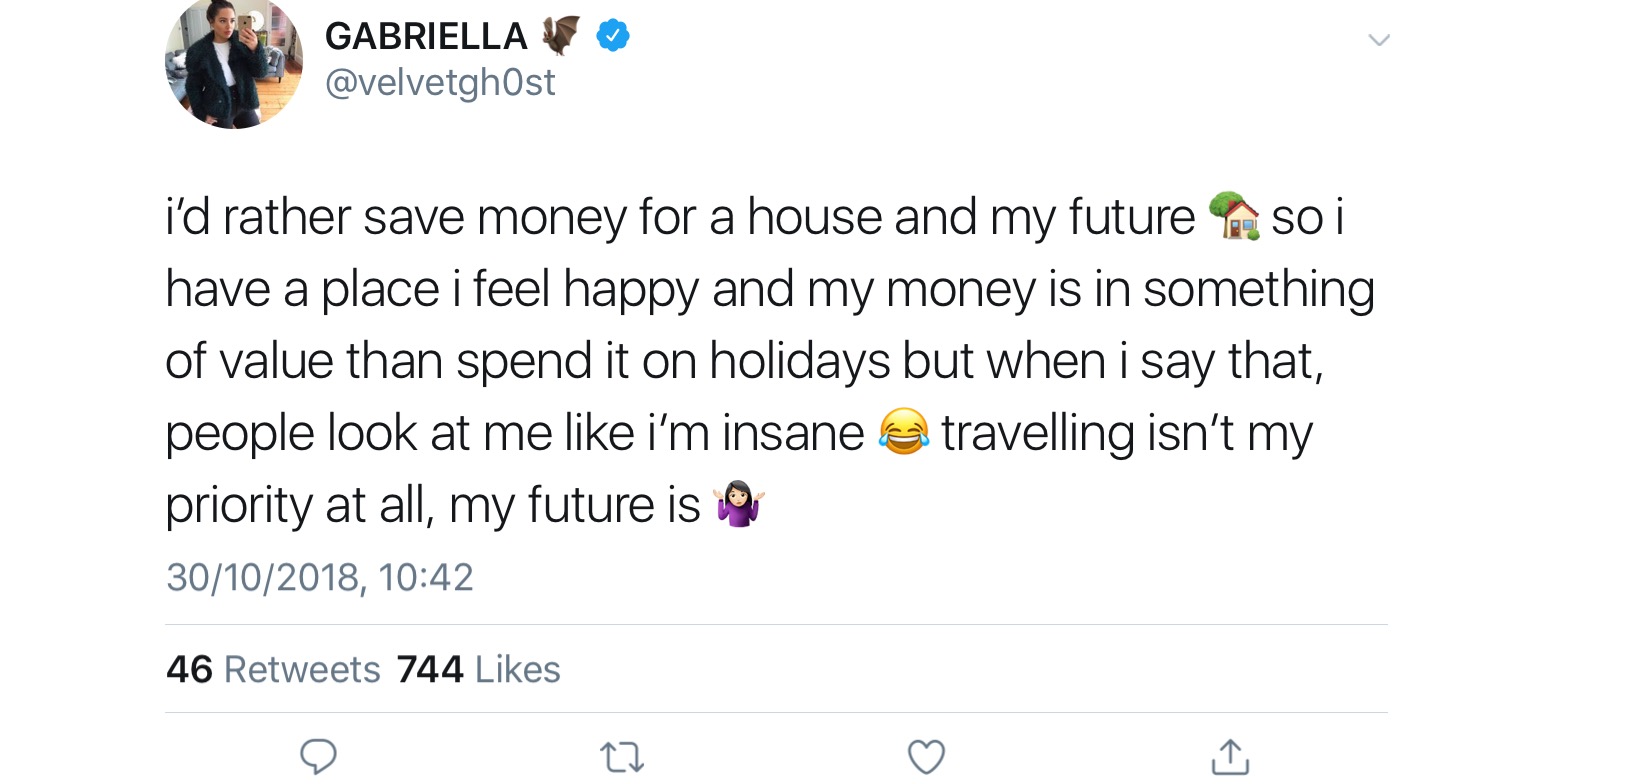The height and width of the screenshot is (784, 1649).
Task: Retweet this tweet using the arrows icon
Action: pyautogui.click(x=622, y=757)
